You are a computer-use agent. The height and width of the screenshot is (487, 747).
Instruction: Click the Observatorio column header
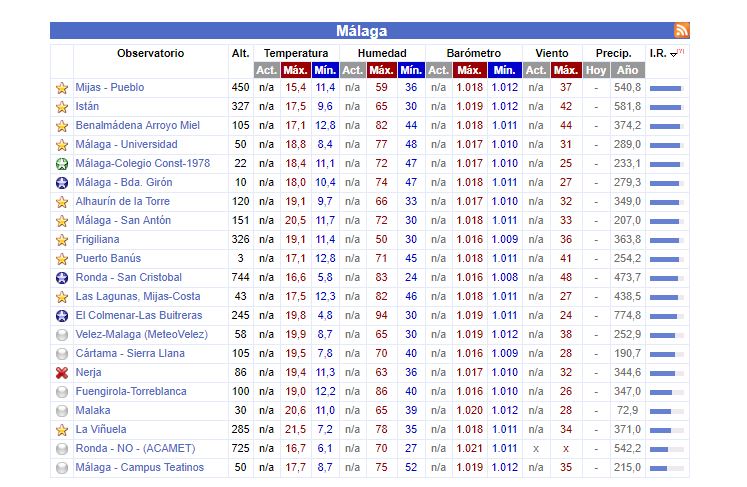coord(151,53)
